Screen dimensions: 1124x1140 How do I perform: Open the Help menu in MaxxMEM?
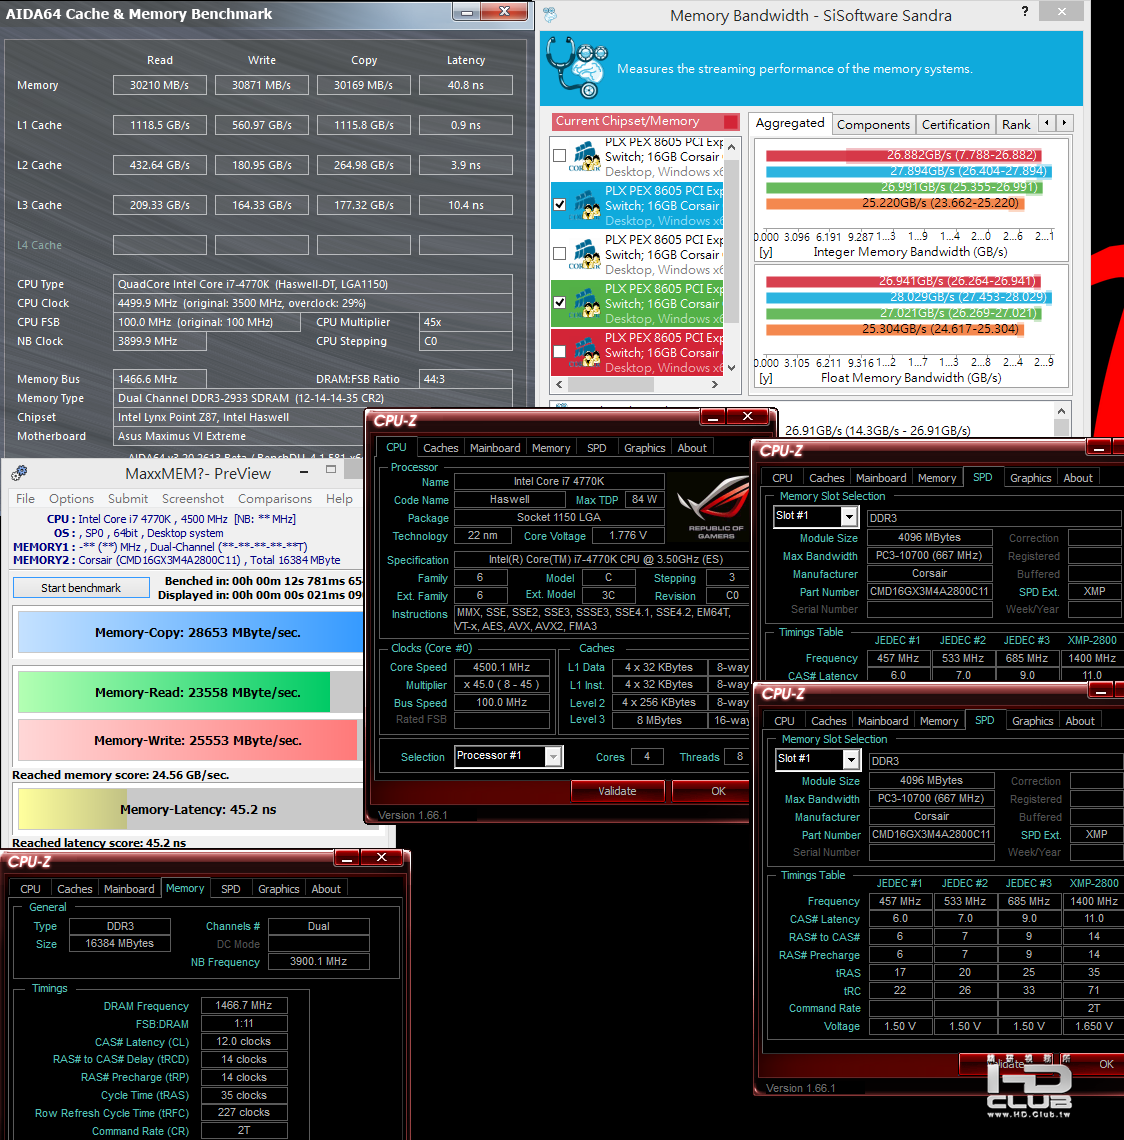339,499
